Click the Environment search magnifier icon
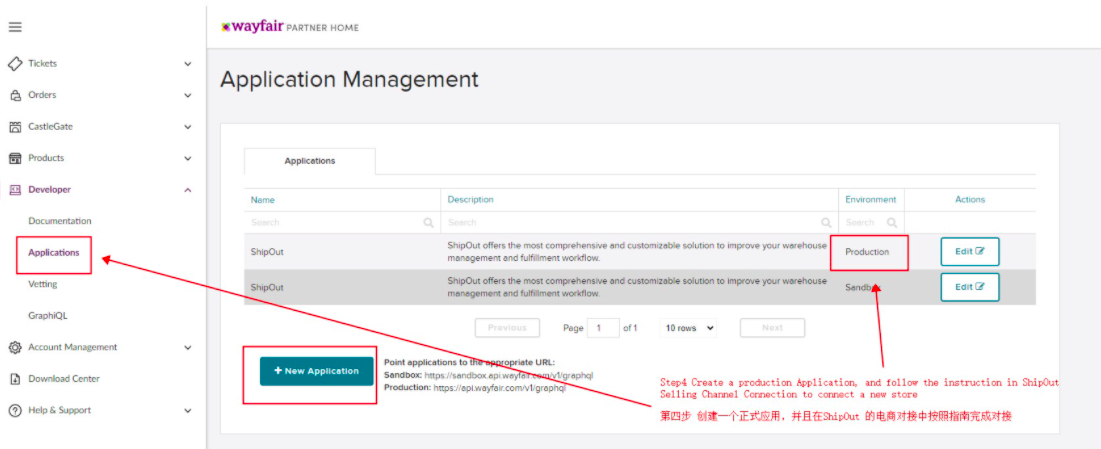This screenshot has height=449, width=1101. 892,223
